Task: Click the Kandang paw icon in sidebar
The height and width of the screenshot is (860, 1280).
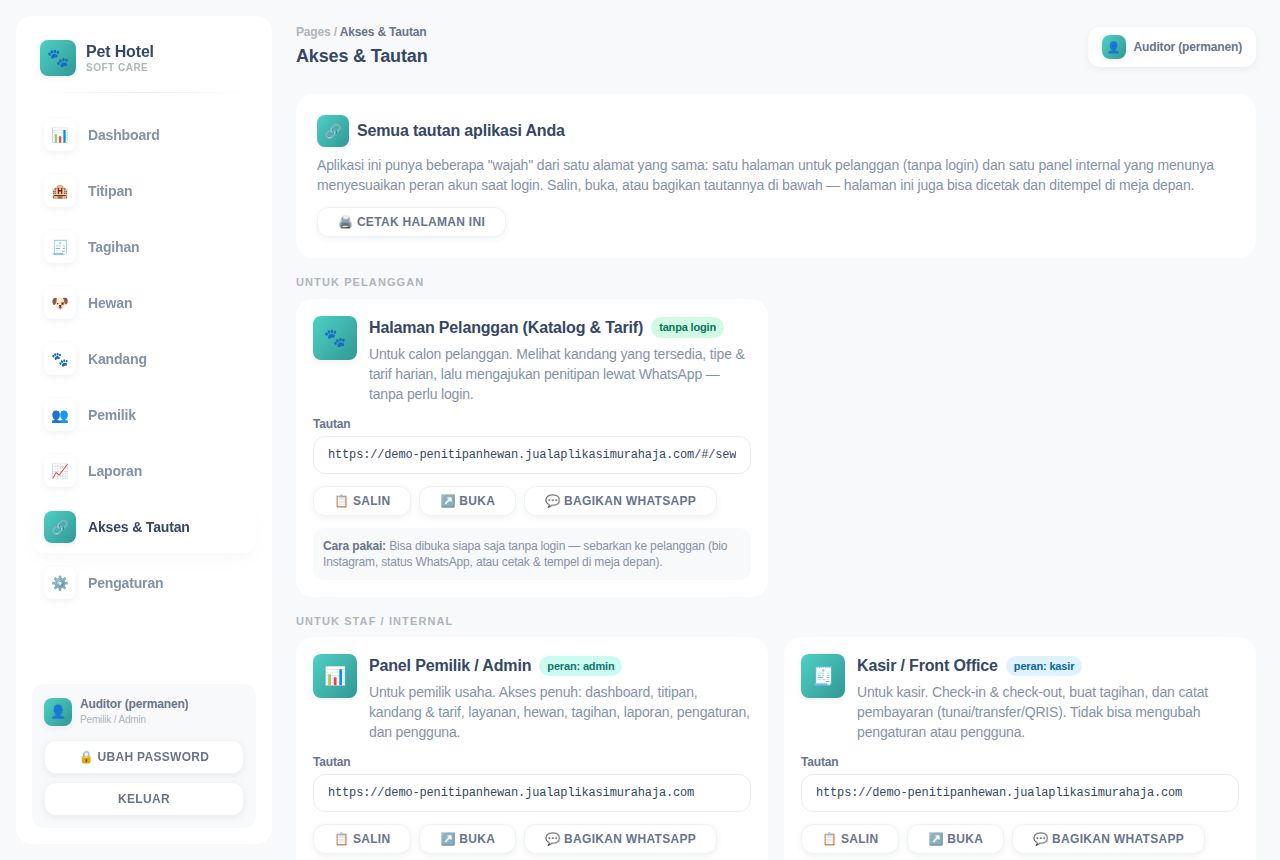Action: 60,359
